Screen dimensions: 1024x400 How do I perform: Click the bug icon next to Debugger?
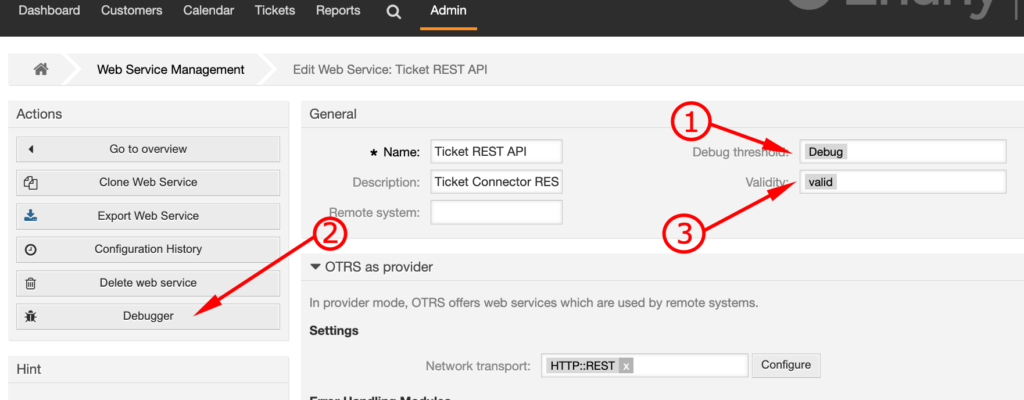30,316
